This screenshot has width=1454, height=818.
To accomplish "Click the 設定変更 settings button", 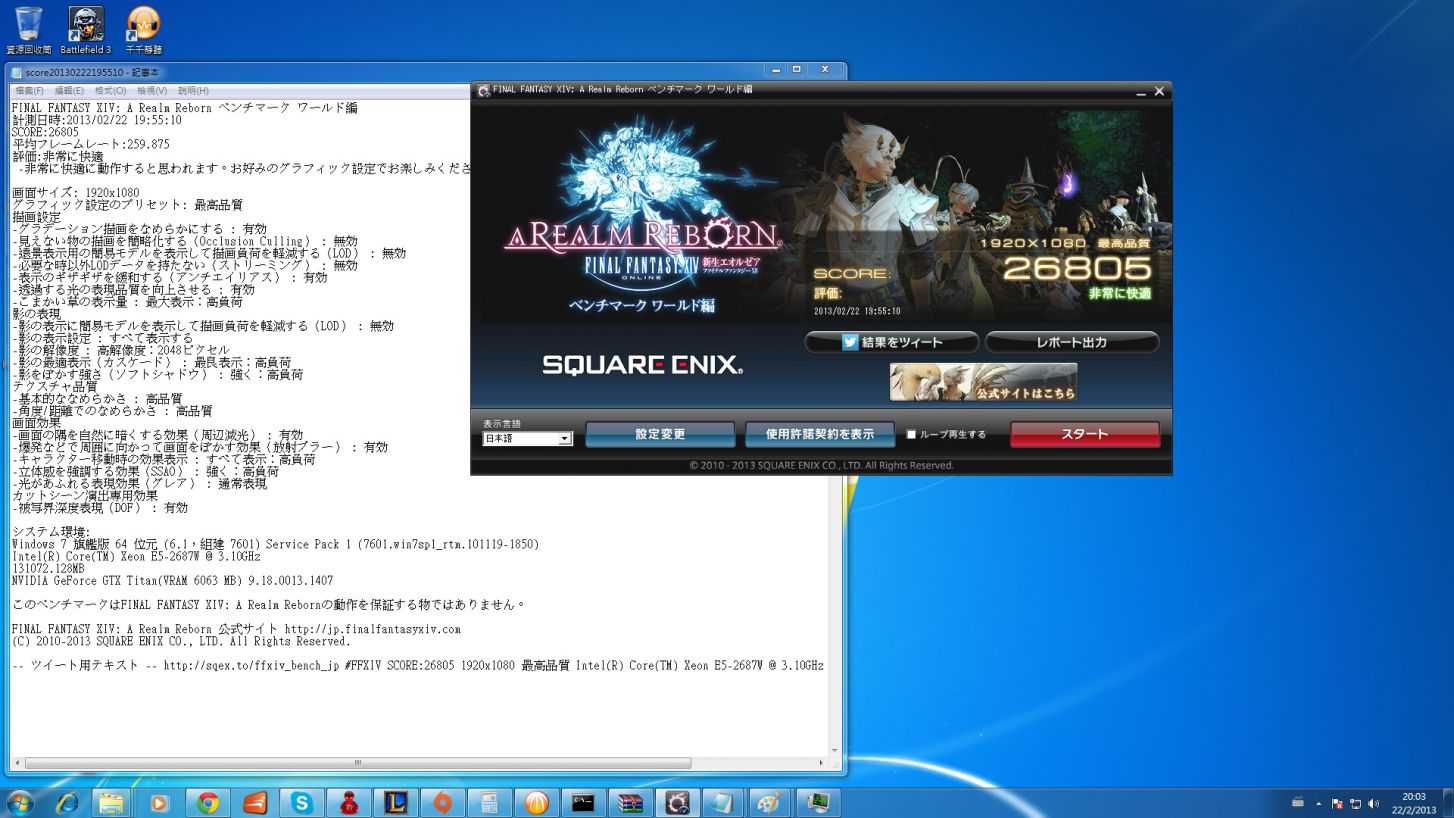I will tap(660, 435).
